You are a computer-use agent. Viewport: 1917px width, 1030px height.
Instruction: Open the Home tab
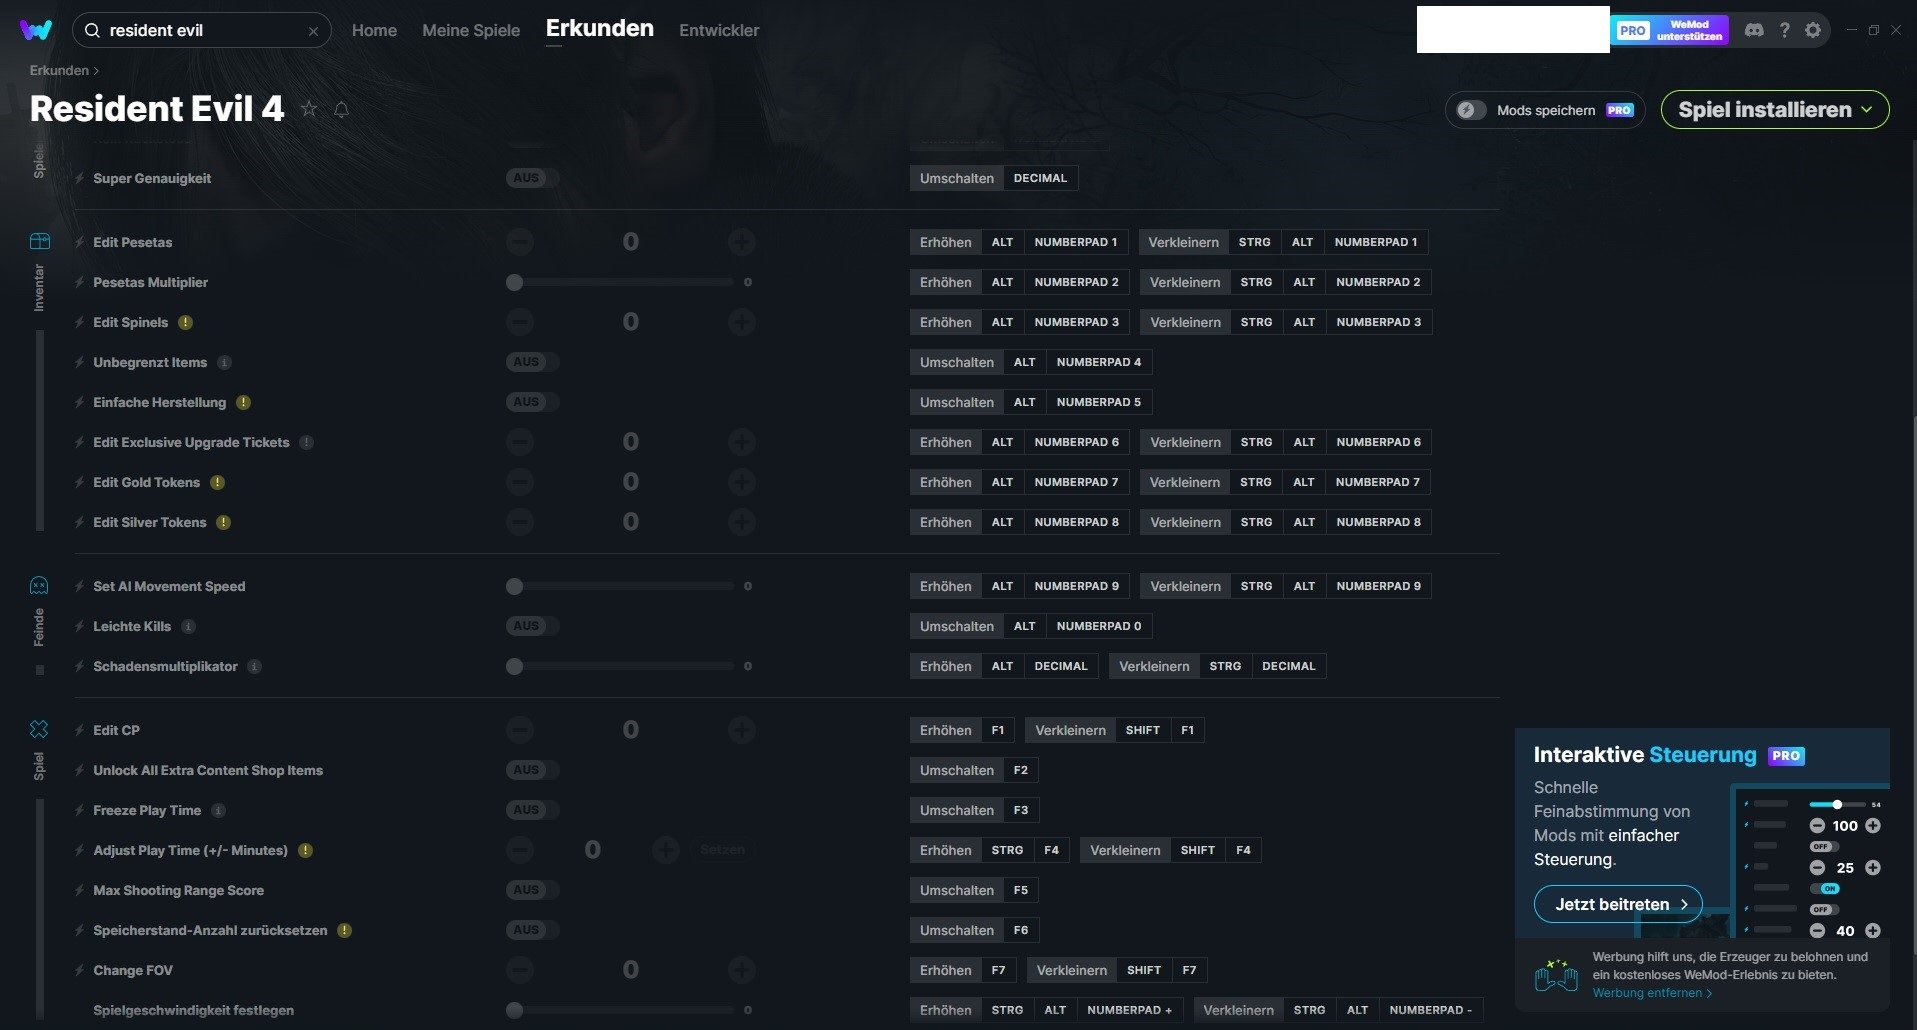pyautogui.click(x=374, y=30)
